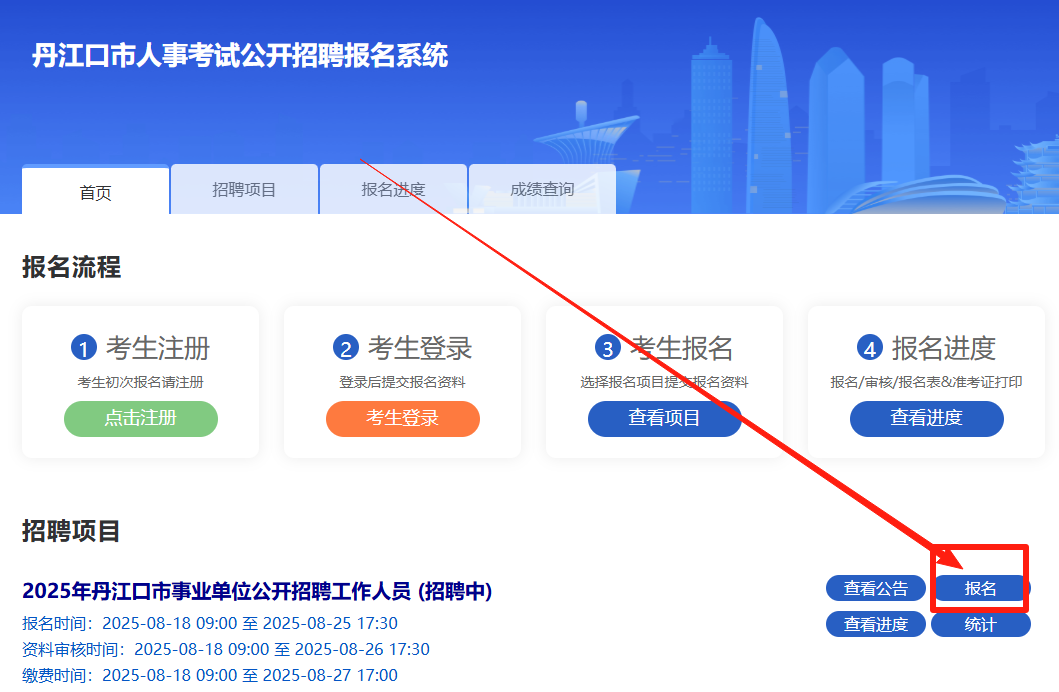Select the text 选择报名项目提交报名资料

[665, 382]
